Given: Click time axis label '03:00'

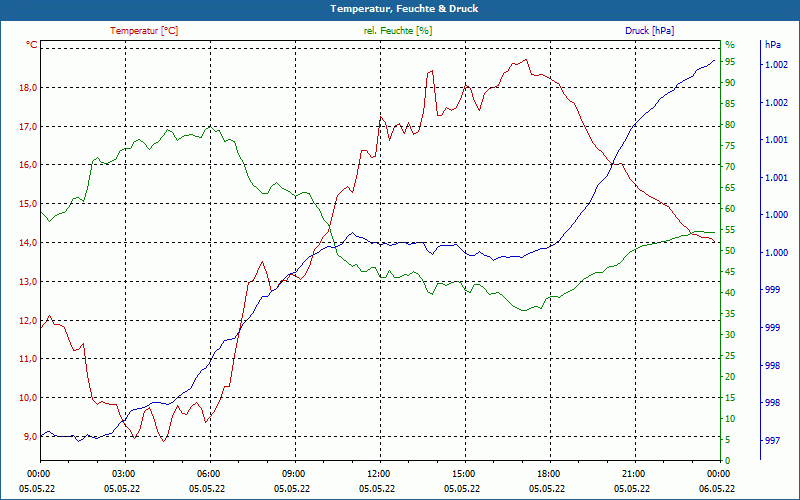Looking at the screenshot, I should tap(125, 473).
